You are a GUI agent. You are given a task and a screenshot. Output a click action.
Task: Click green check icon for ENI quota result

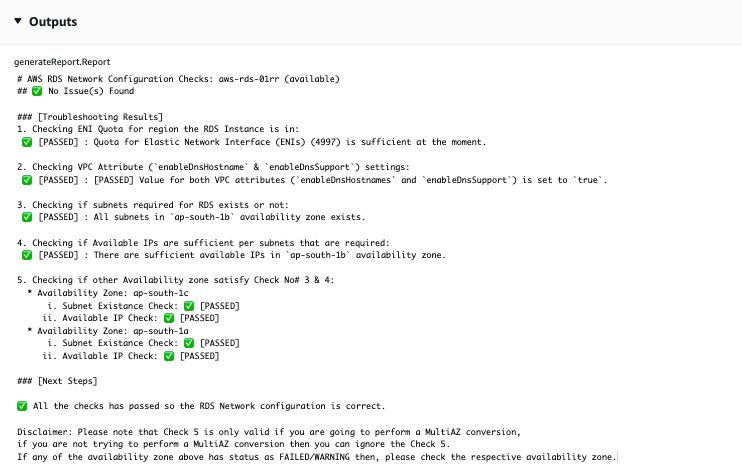coord(26,142)
